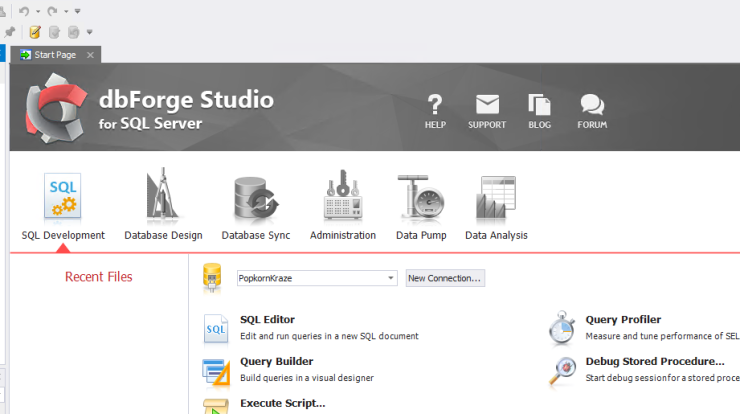Image resolution: width=740 pixels, height=414 pixels.
Task: Click the Database Design label
Action: 163,235
